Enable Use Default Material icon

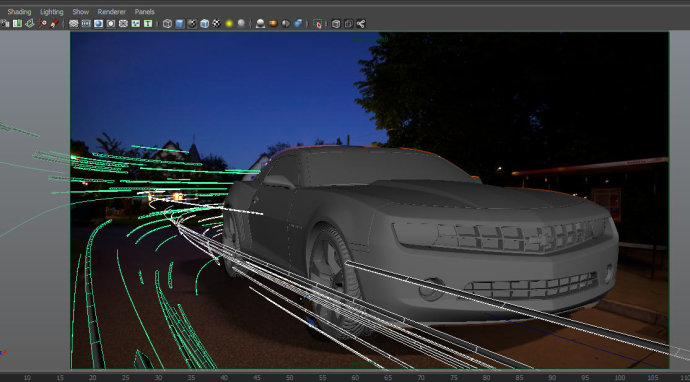pos(192,23)
